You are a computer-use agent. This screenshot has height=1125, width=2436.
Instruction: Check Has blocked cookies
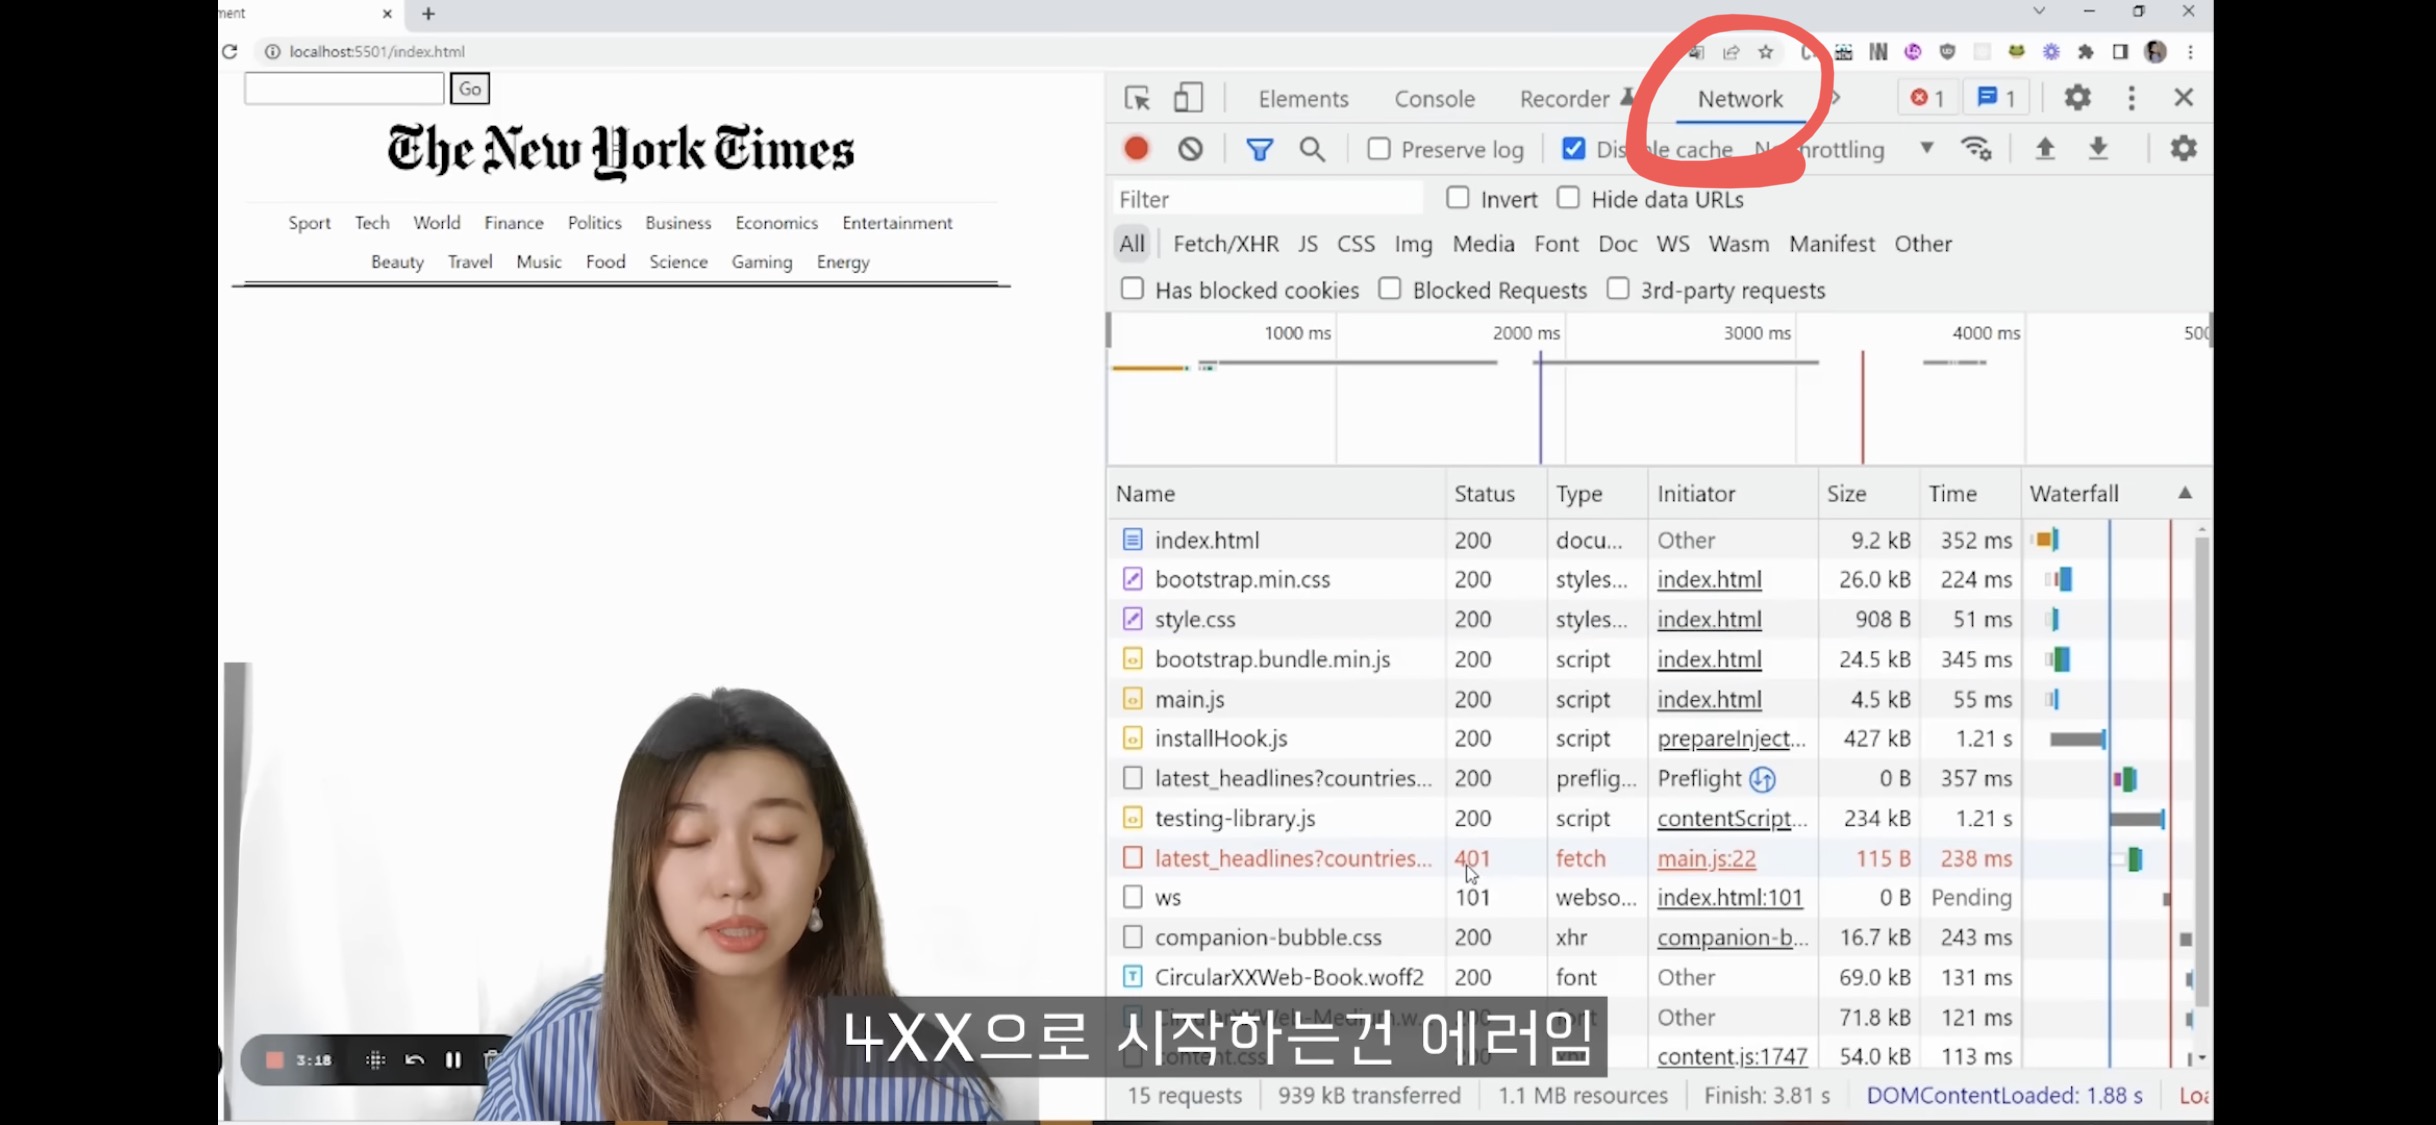(x=1132, y=289)
